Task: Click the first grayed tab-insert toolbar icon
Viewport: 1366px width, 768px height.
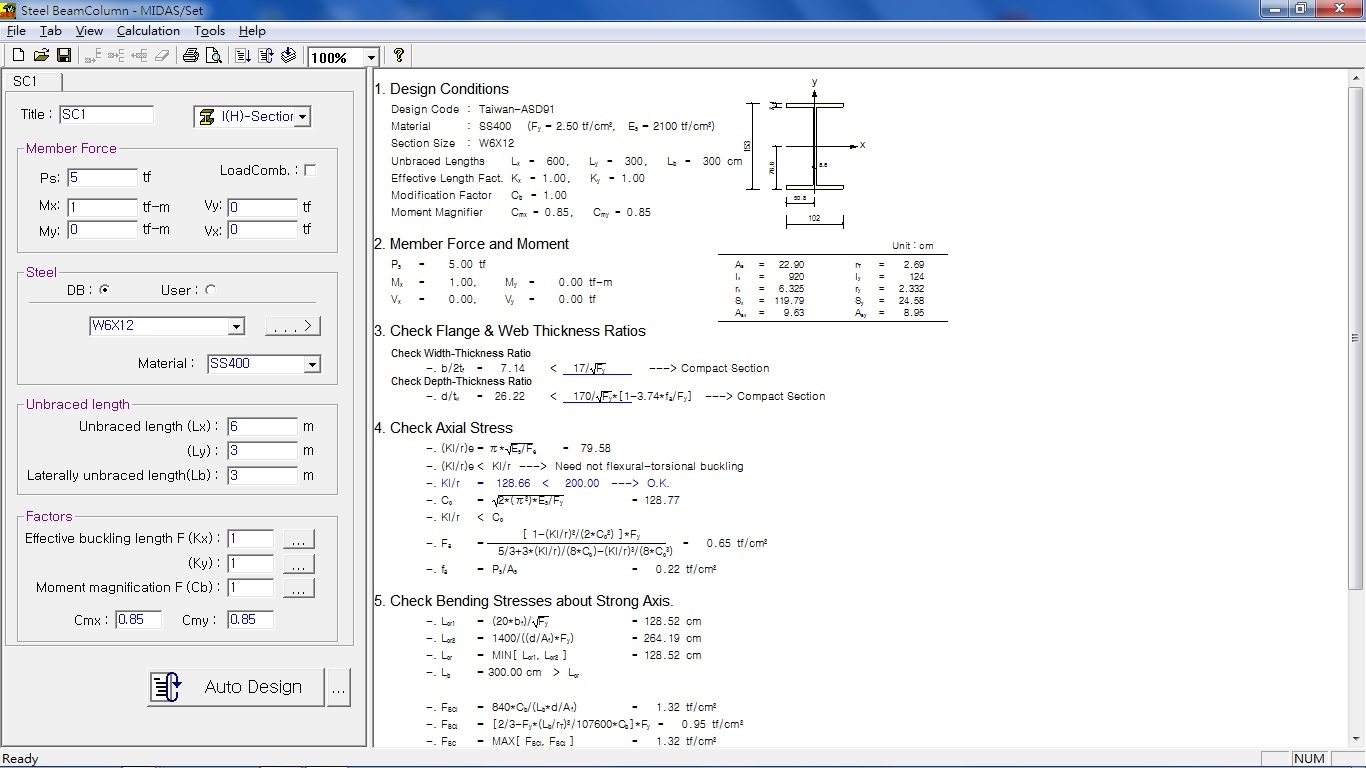Action: [x=93, y=56]
